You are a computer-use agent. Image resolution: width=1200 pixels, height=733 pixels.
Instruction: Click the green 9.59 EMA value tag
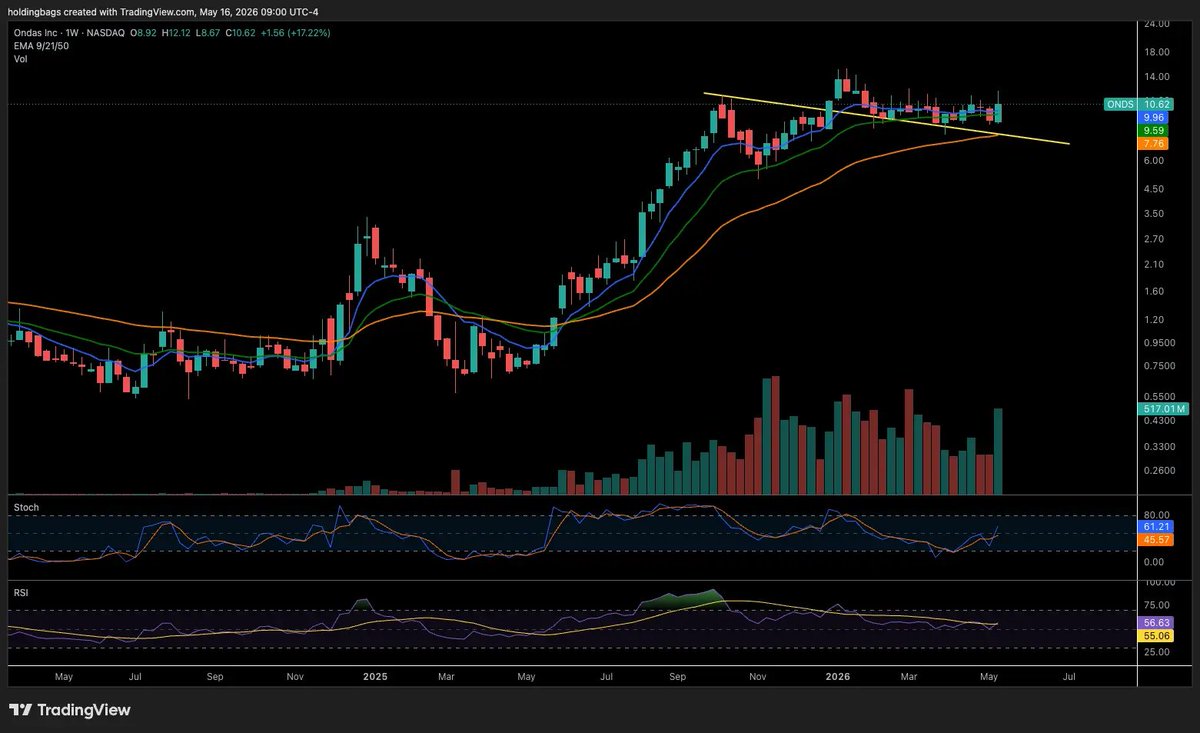pos(1155,130)
